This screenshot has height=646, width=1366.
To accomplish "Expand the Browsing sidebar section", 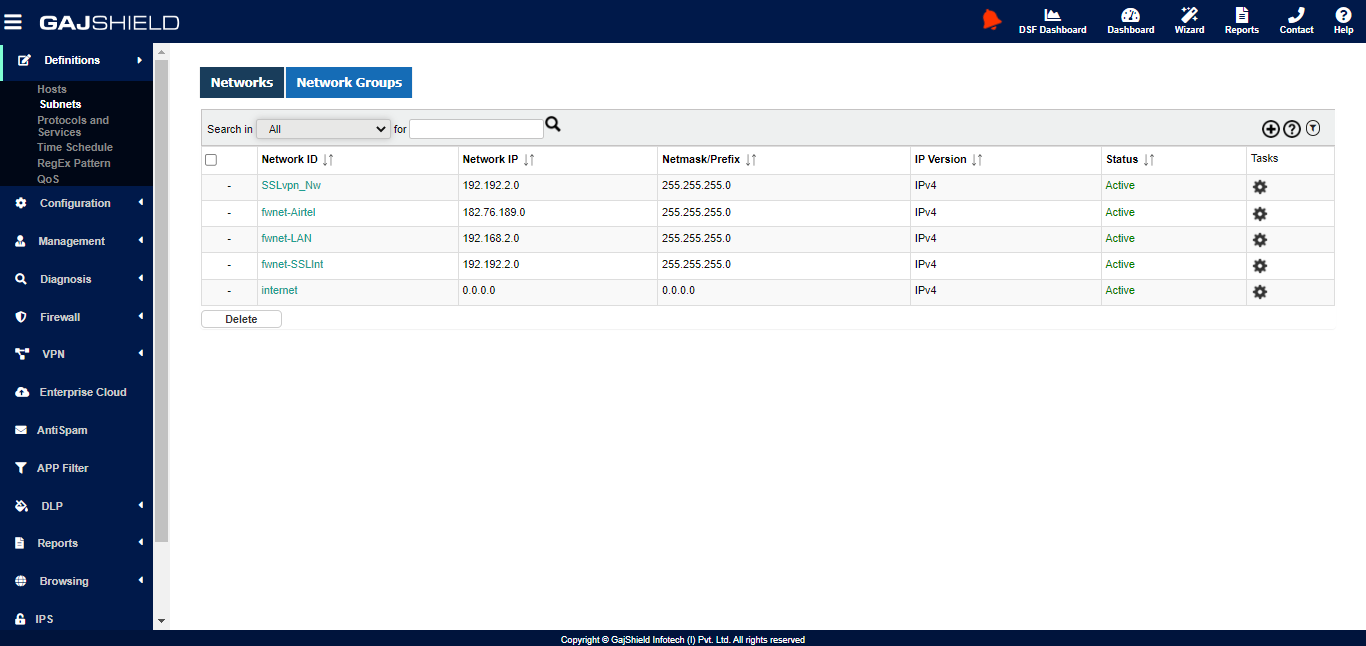I will point(76,581).
